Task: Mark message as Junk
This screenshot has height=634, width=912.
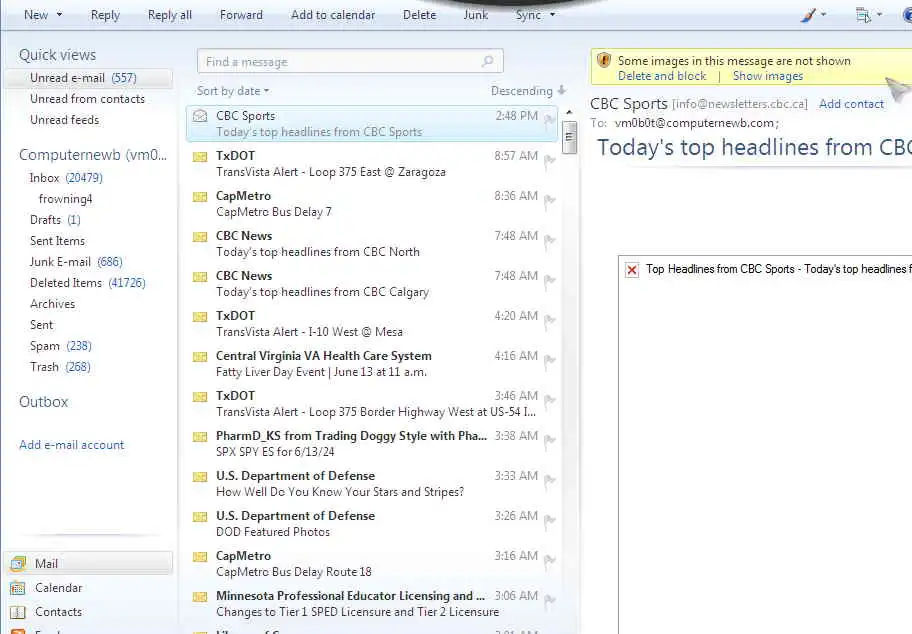Action: (475, 15)
